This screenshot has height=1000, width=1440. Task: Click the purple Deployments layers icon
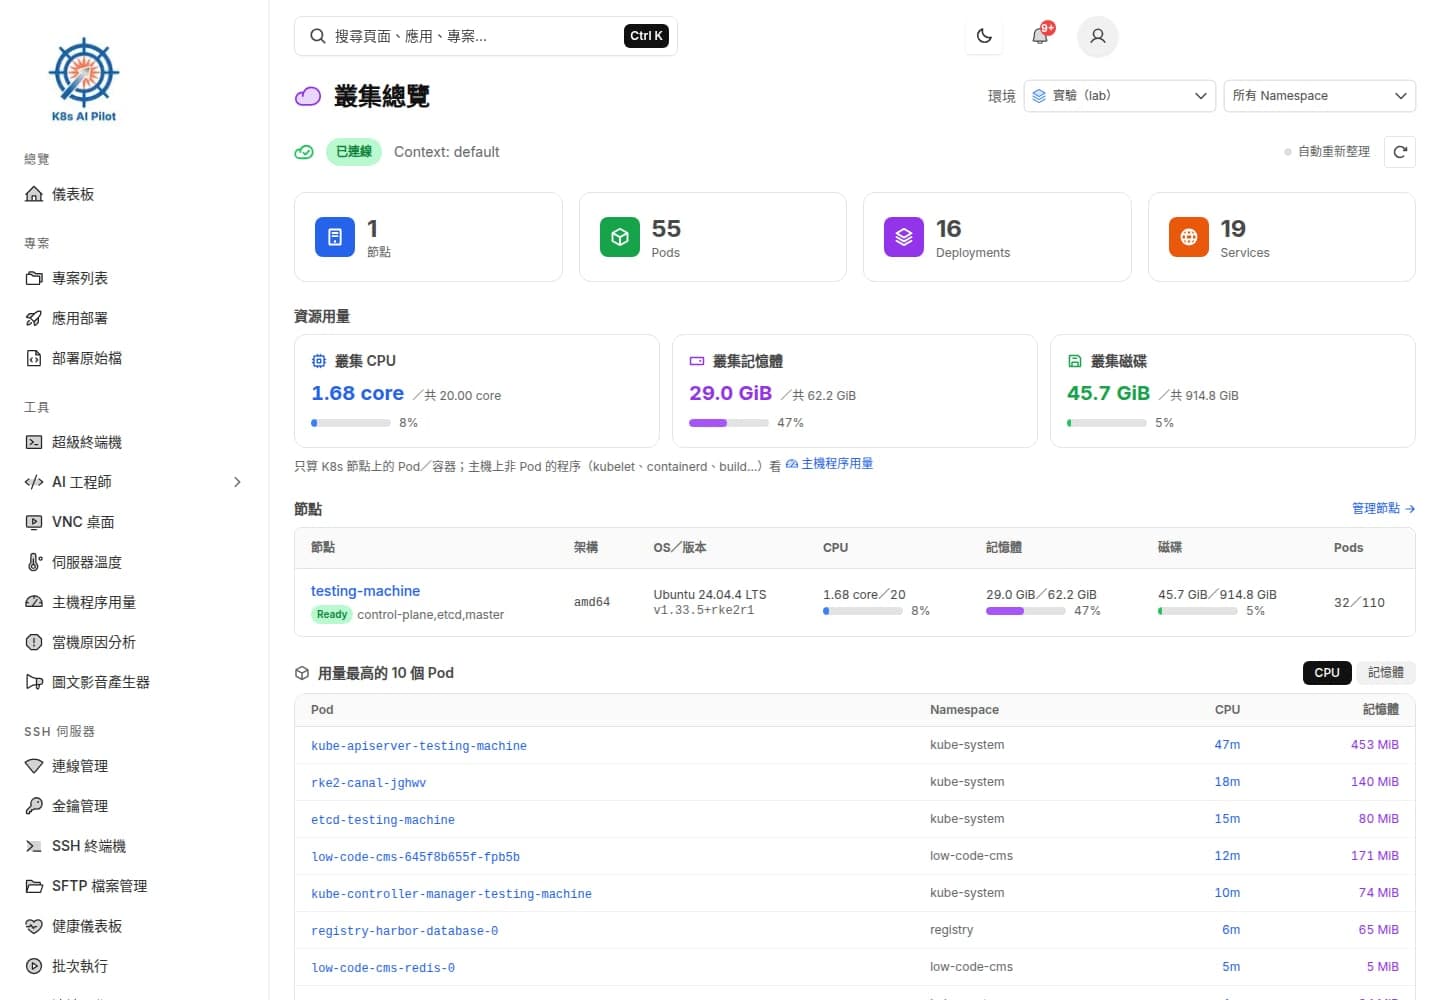[904, 237]
